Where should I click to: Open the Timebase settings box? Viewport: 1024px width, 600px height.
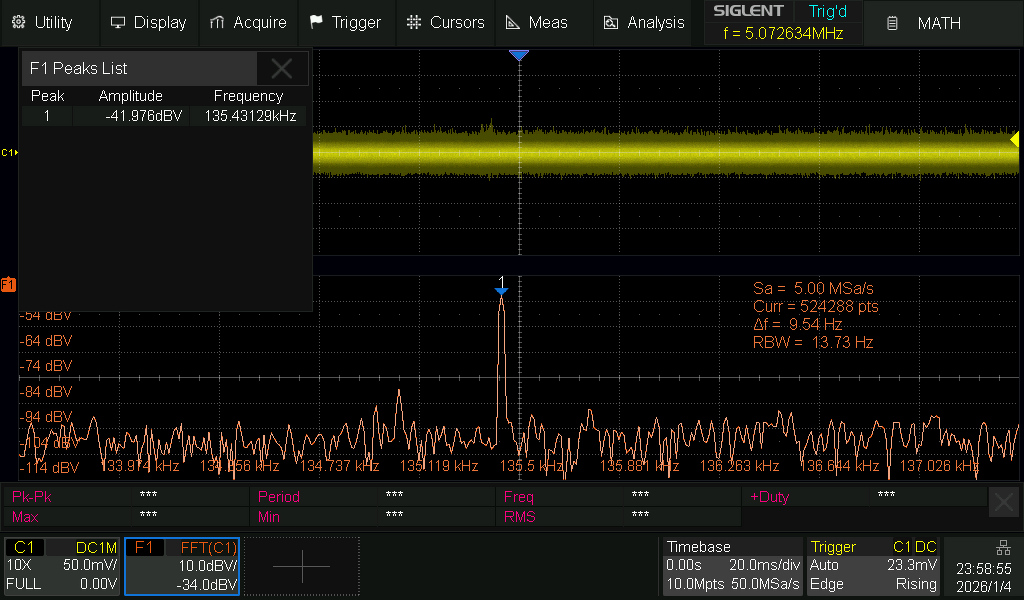(732, 566)
